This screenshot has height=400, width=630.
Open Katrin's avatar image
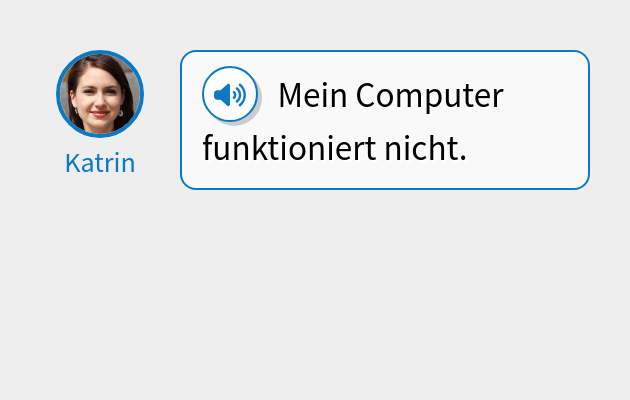[x=100, y=94]
